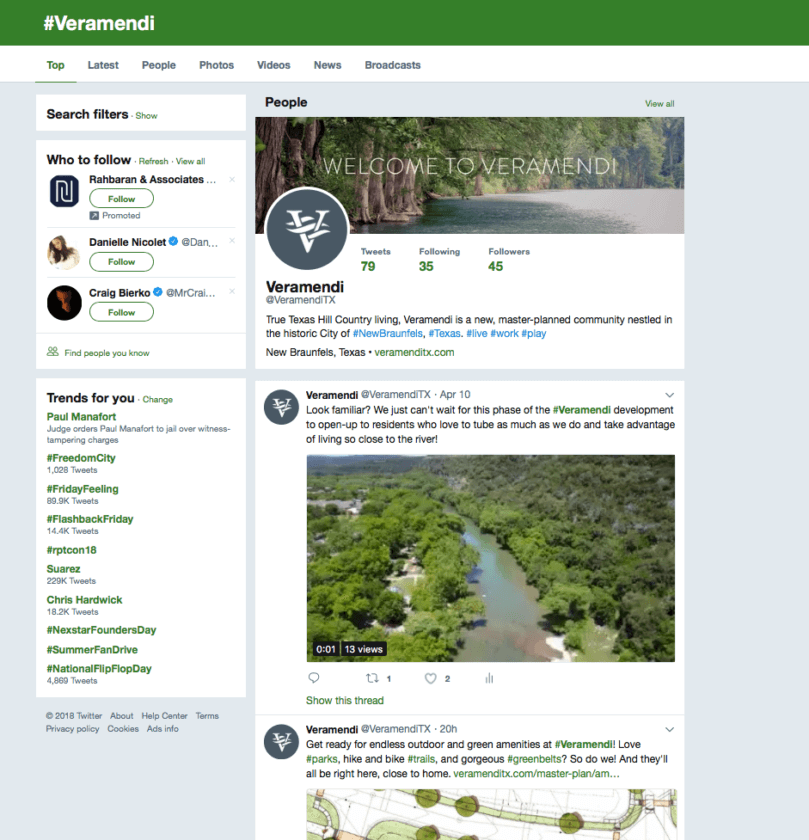Open the master plan map image

[491, 814]
